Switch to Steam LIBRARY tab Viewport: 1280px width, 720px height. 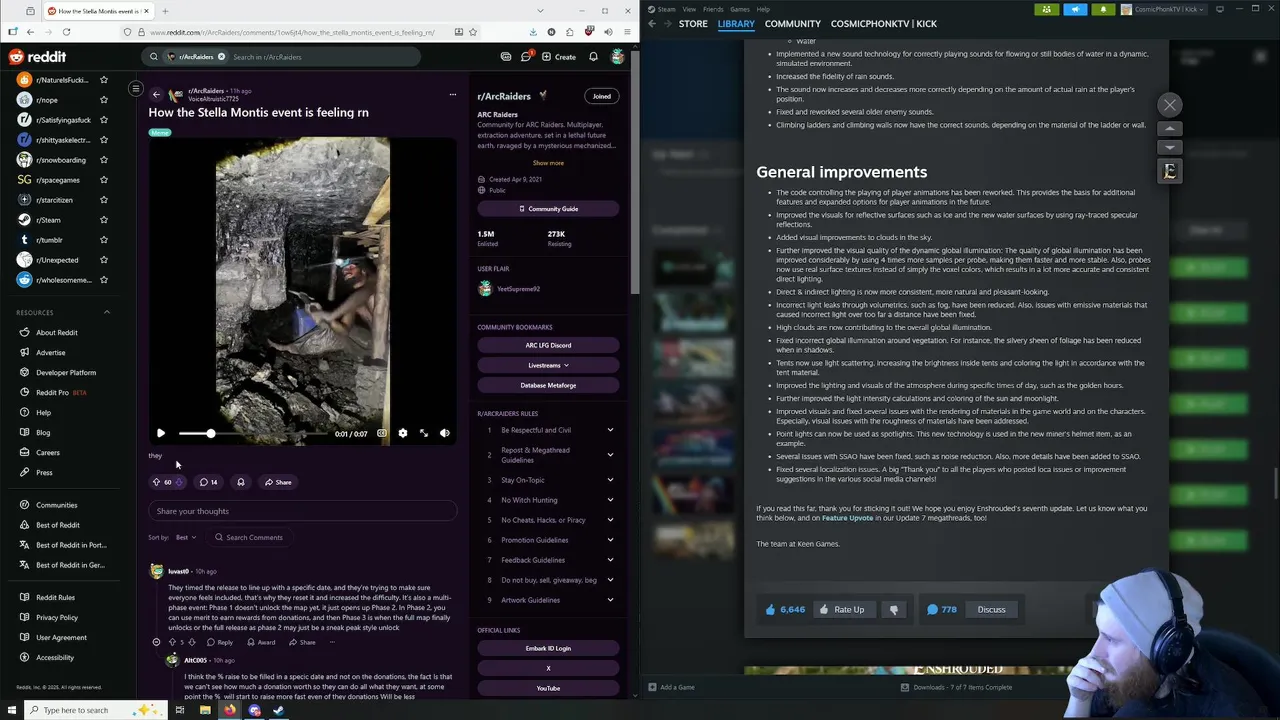coord(736,23)
